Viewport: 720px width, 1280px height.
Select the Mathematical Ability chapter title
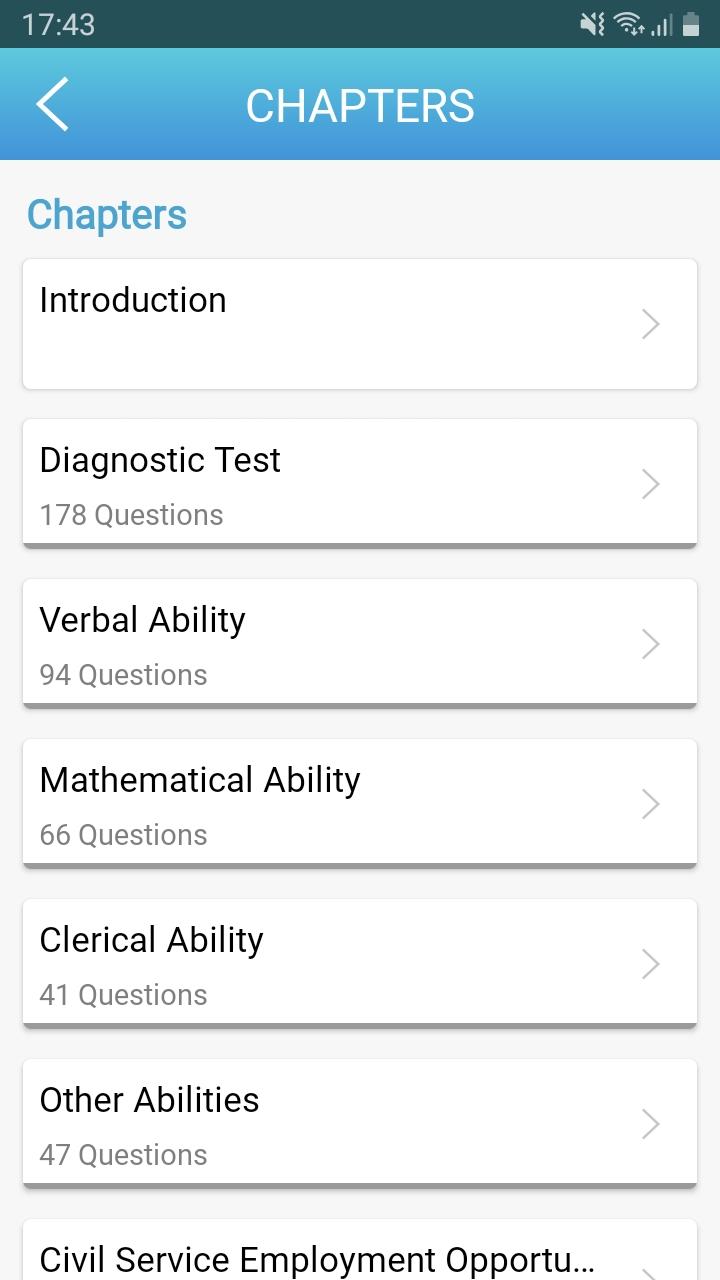tap(200, 780)
